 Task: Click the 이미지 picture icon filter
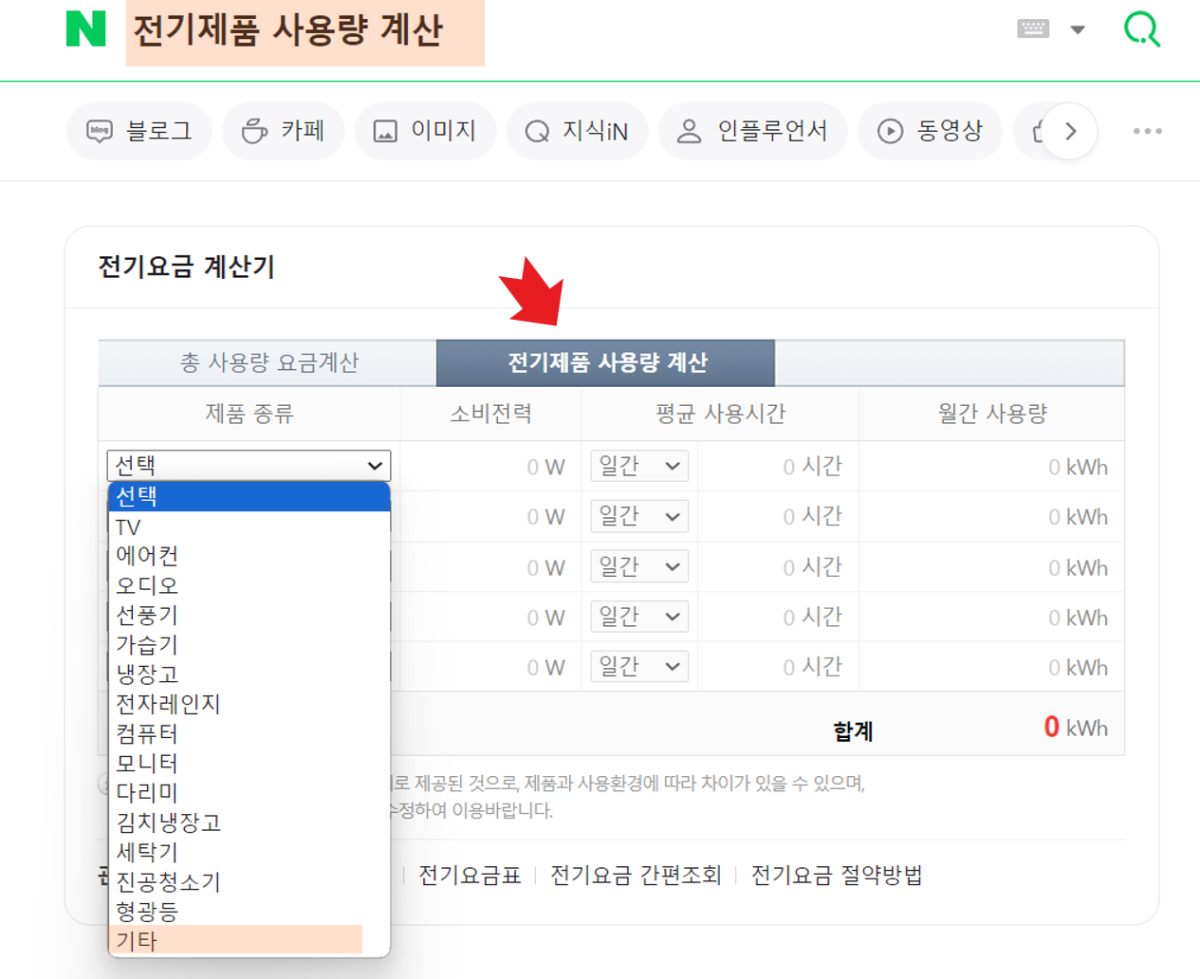tap(425, 130)
